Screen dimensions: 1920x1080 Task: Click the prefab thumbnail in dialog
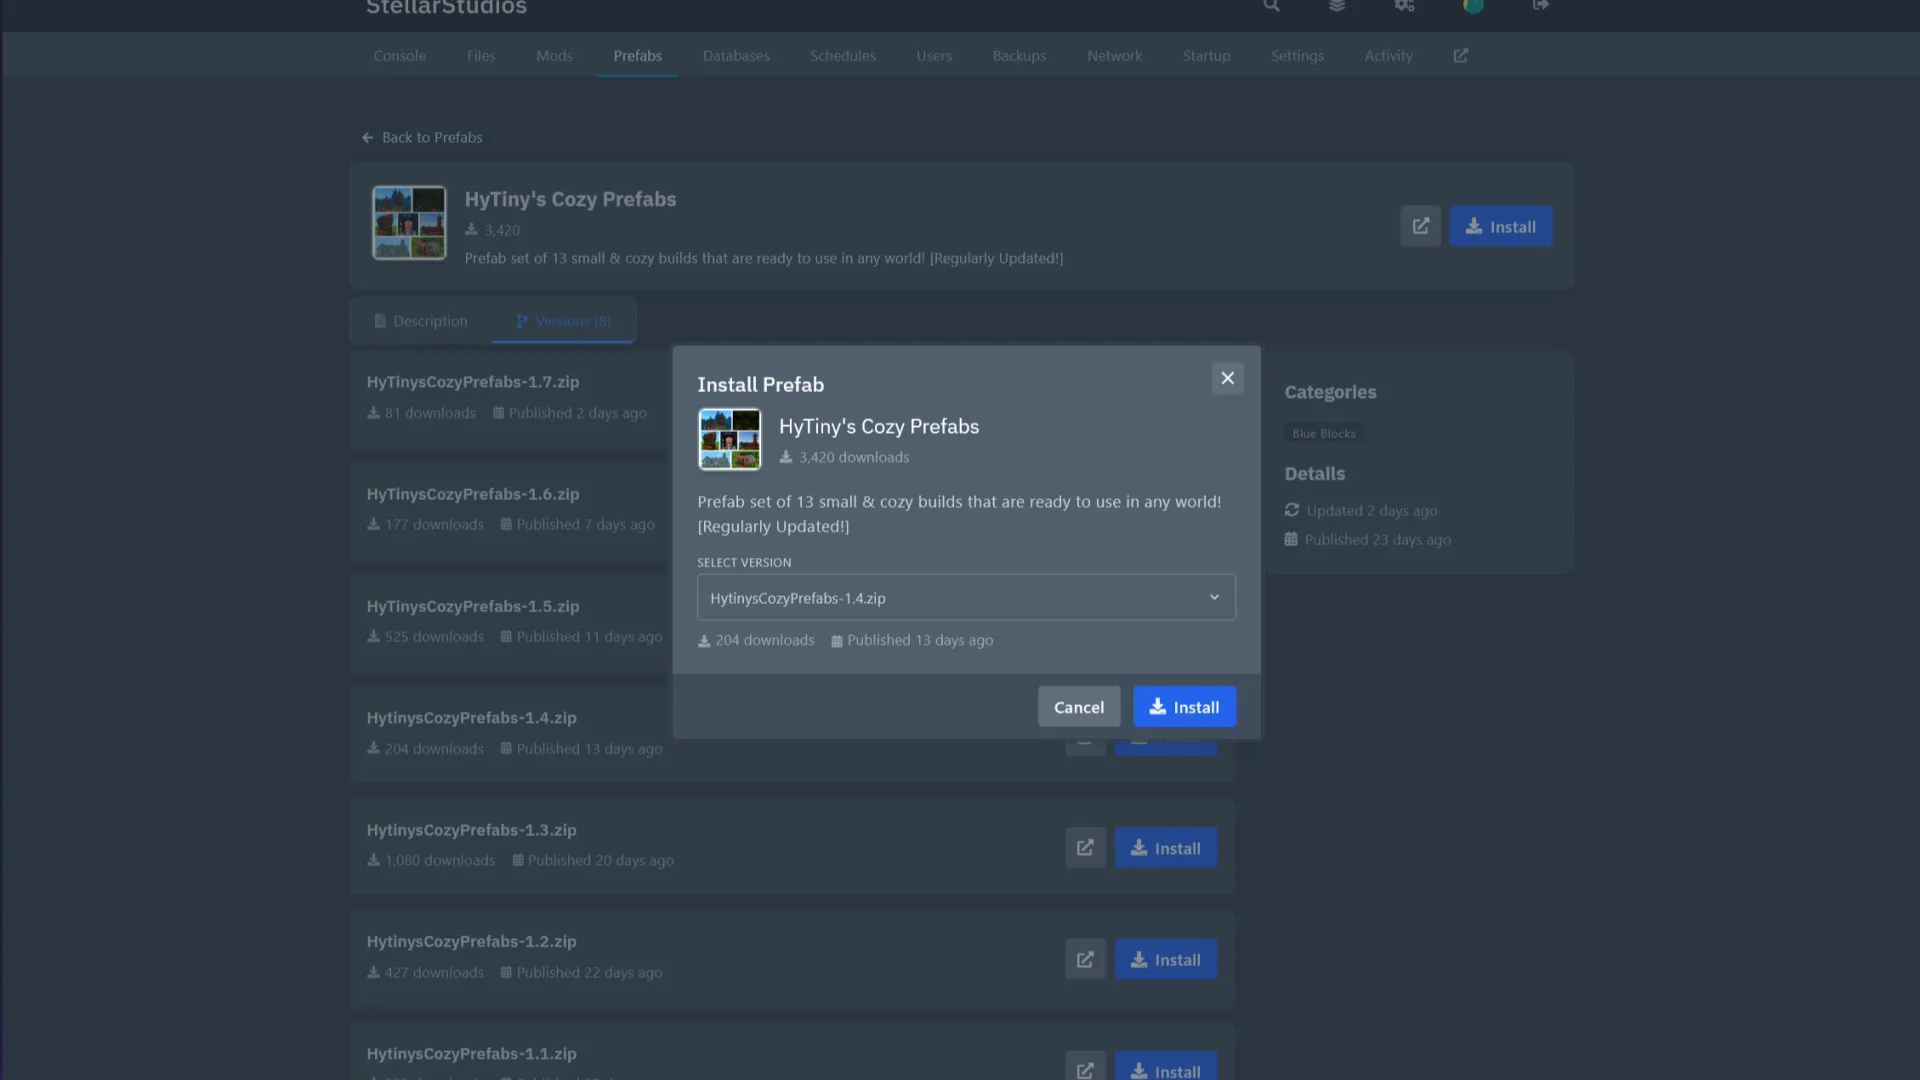[729, 439]
